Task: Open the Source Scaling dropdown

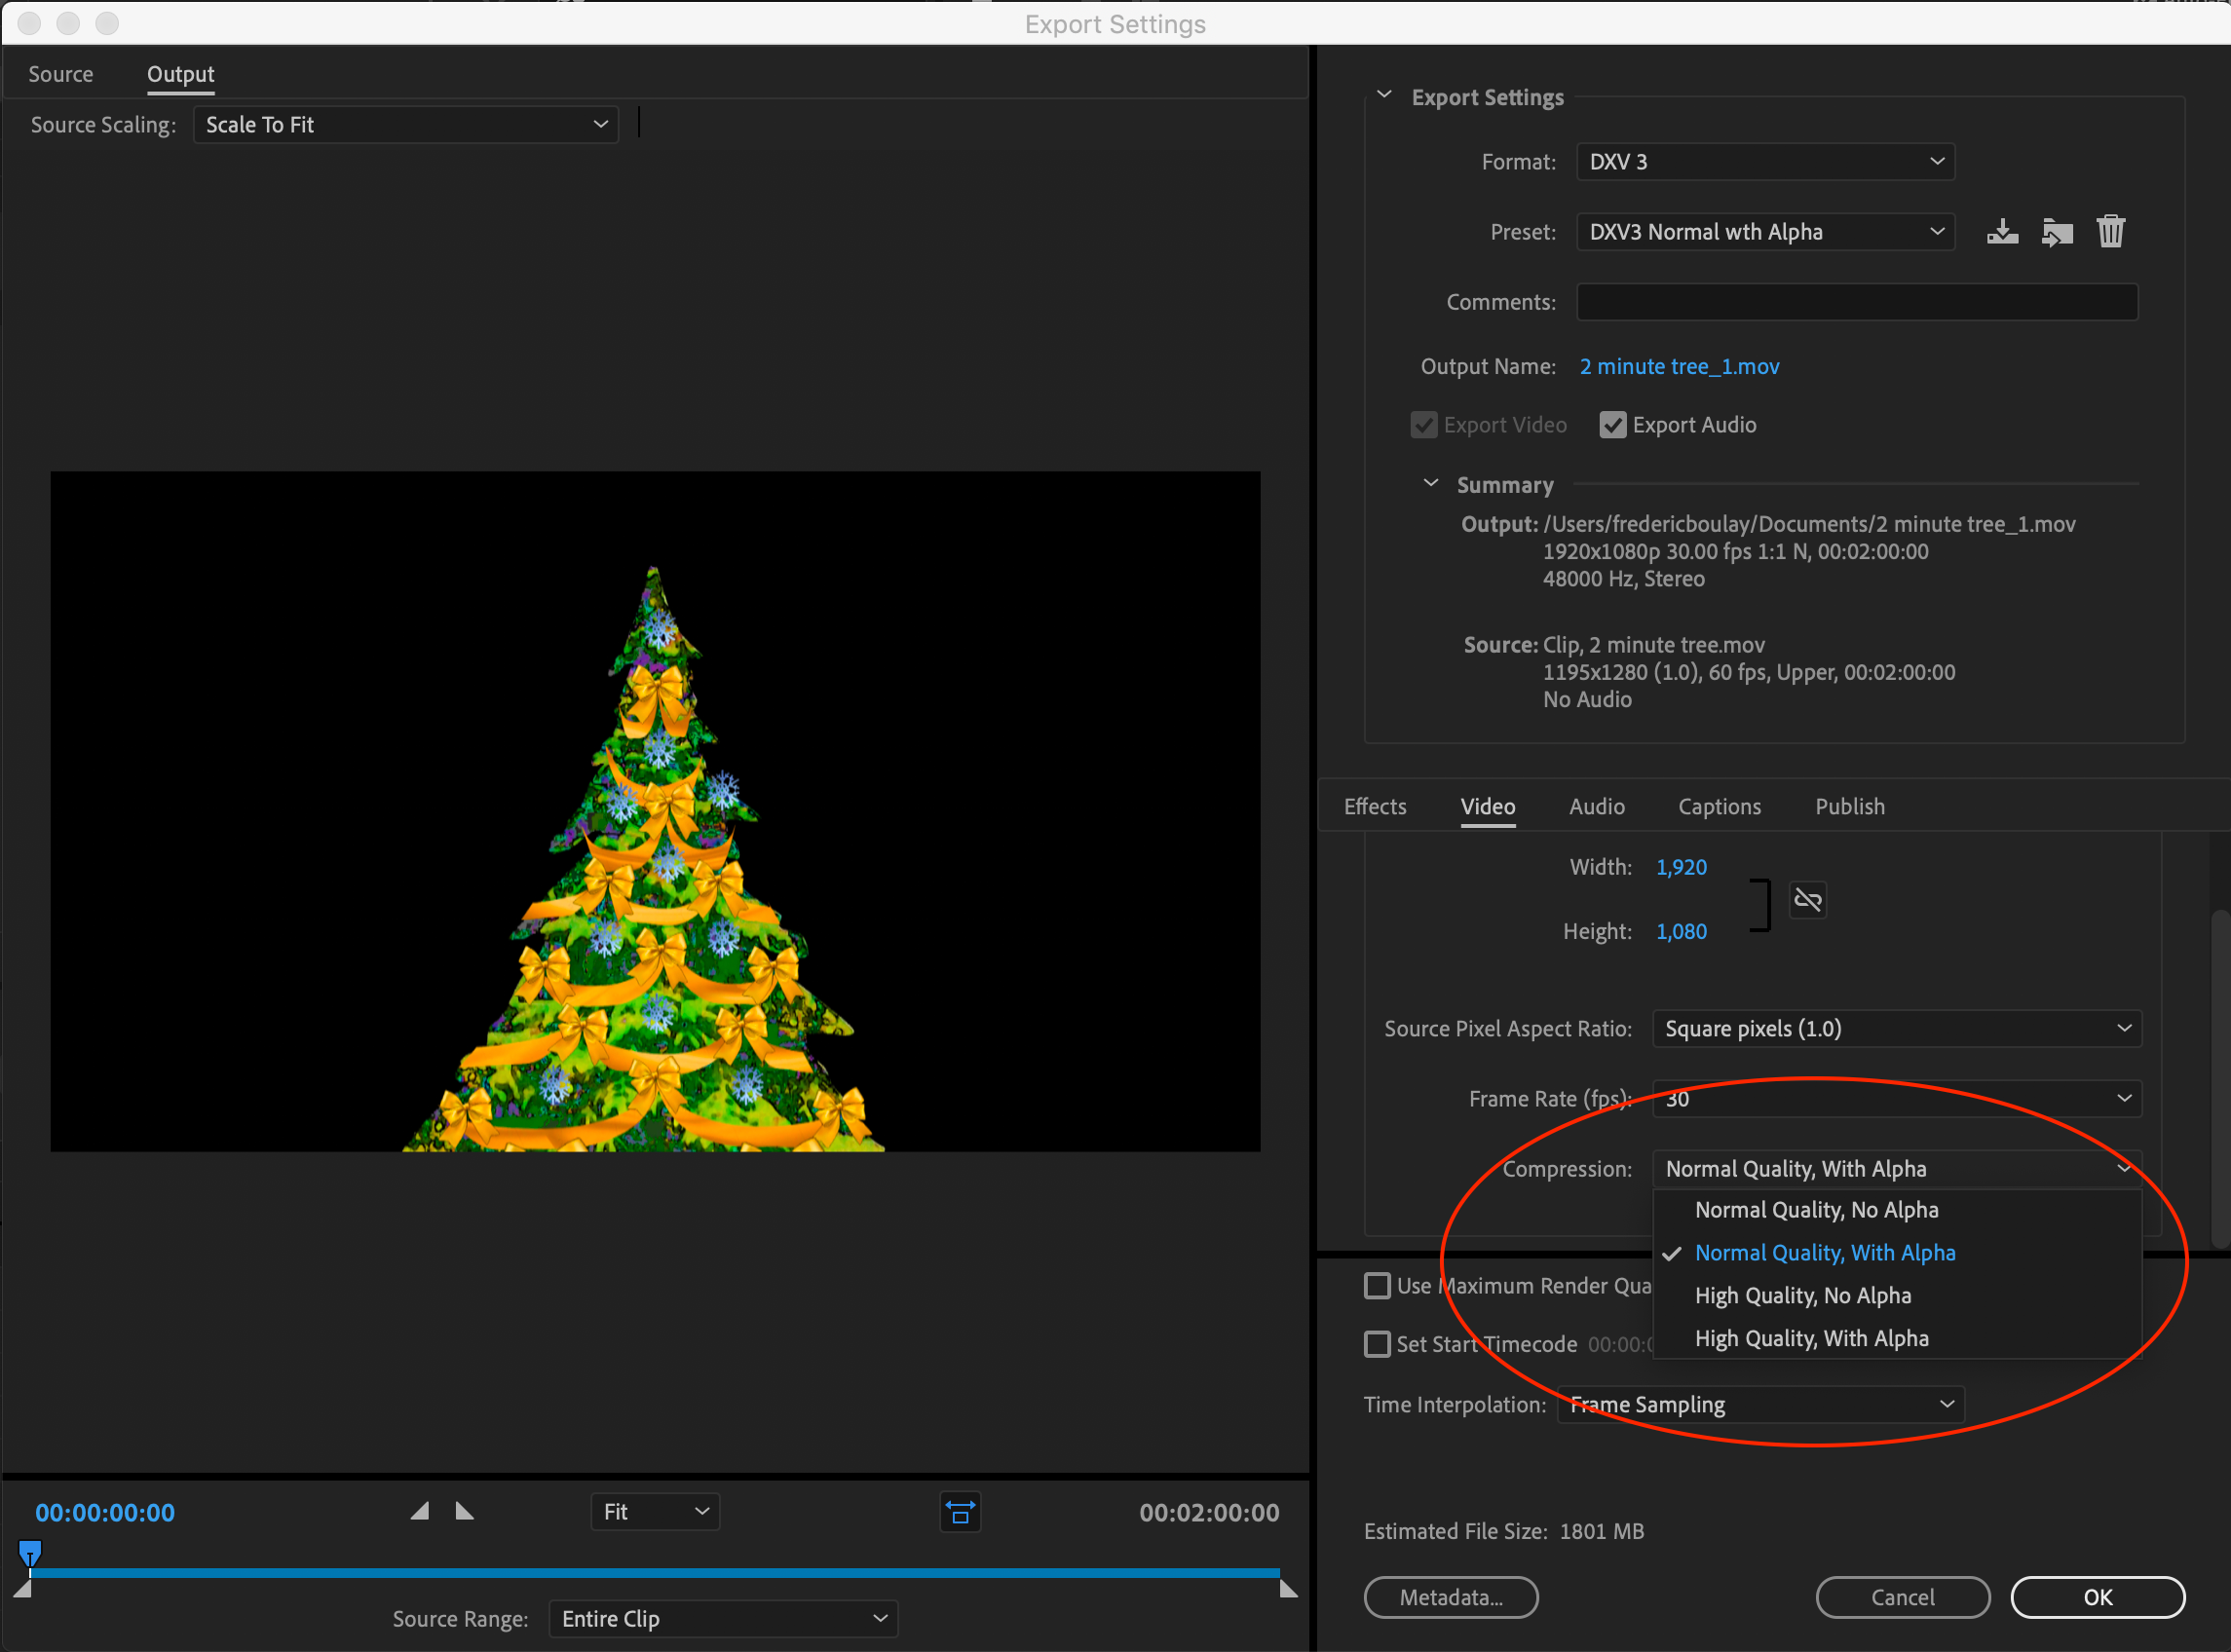Action: (x=405, y=125)
